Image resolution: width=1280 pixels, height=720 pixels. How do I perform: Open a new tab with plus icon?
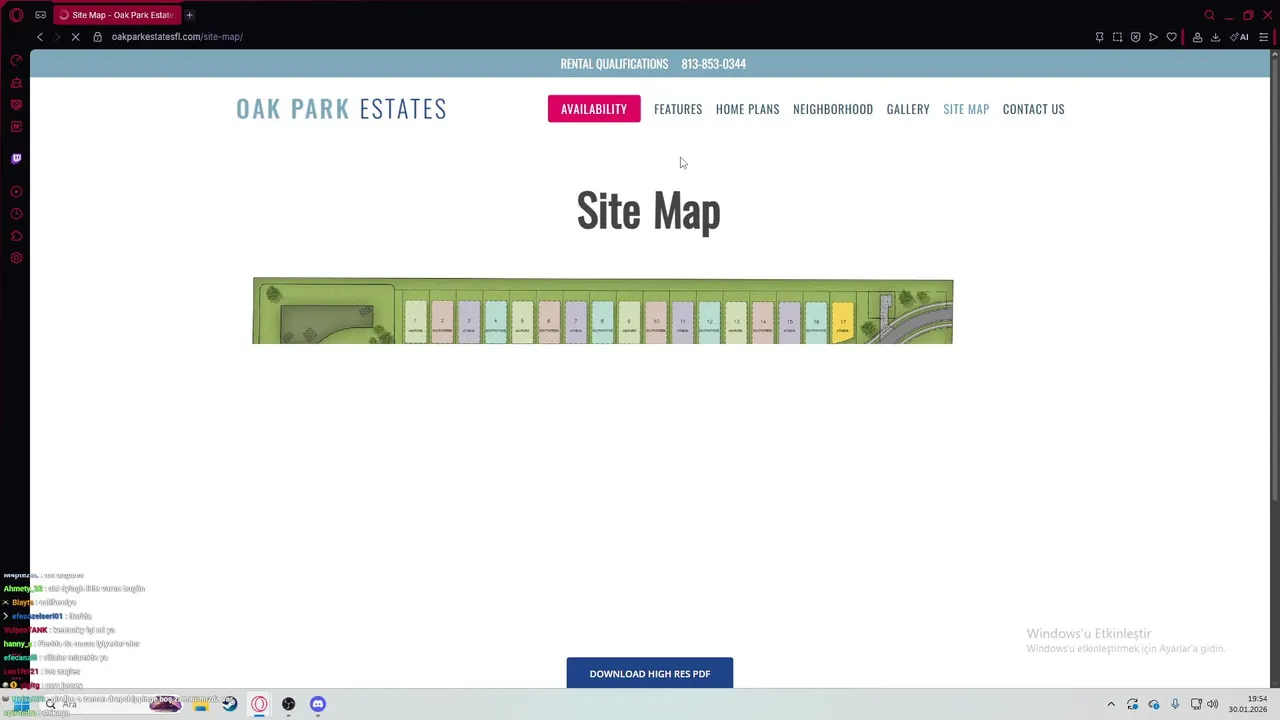(189, 15)
